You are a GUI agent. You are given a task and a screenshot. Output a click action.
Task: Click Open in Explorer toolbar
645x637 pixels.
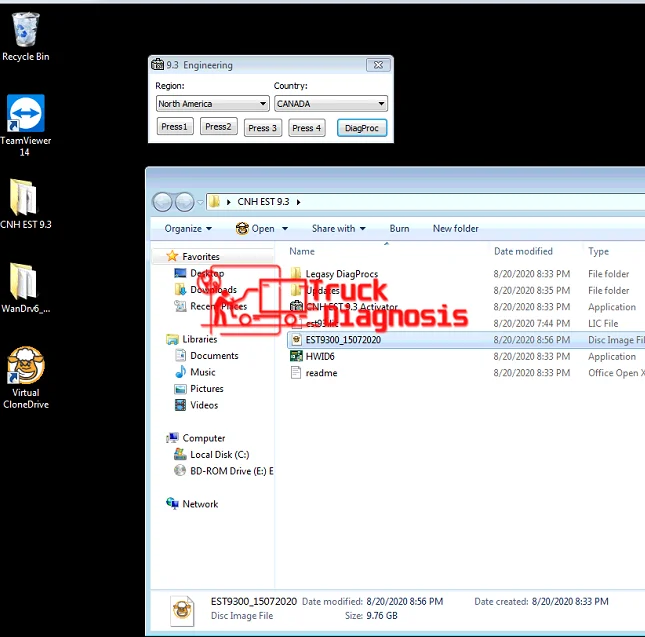pos(255,229)
